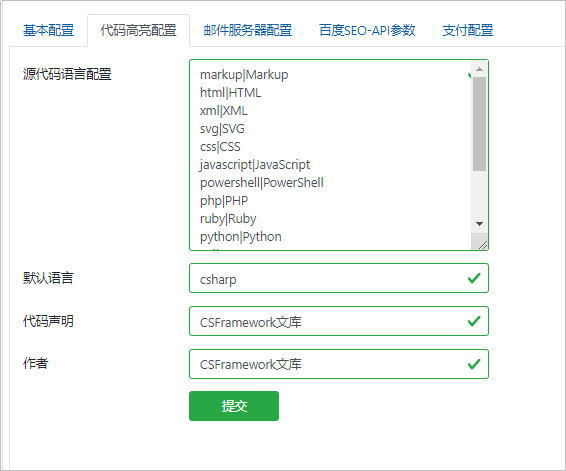Click into the 作者 text field
The width and height of the screenshot is (566, 471).
[x=339, y=364]
